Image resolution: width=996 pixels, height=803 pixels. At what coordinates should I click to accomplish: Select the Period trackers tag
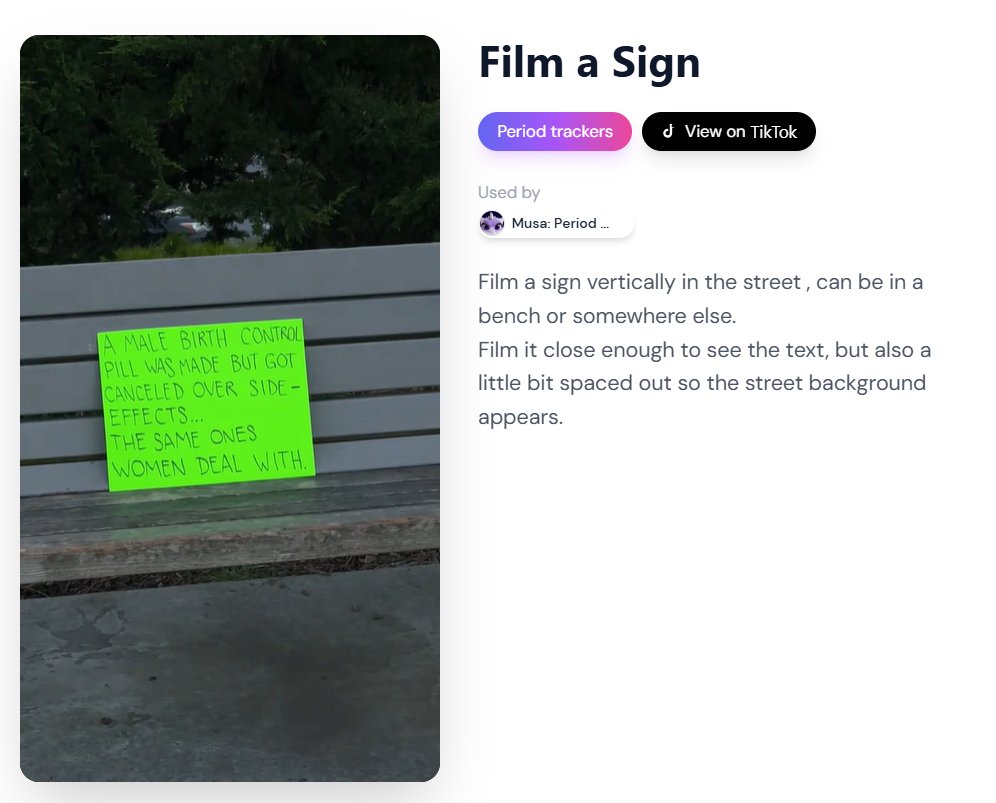(555, 131)
